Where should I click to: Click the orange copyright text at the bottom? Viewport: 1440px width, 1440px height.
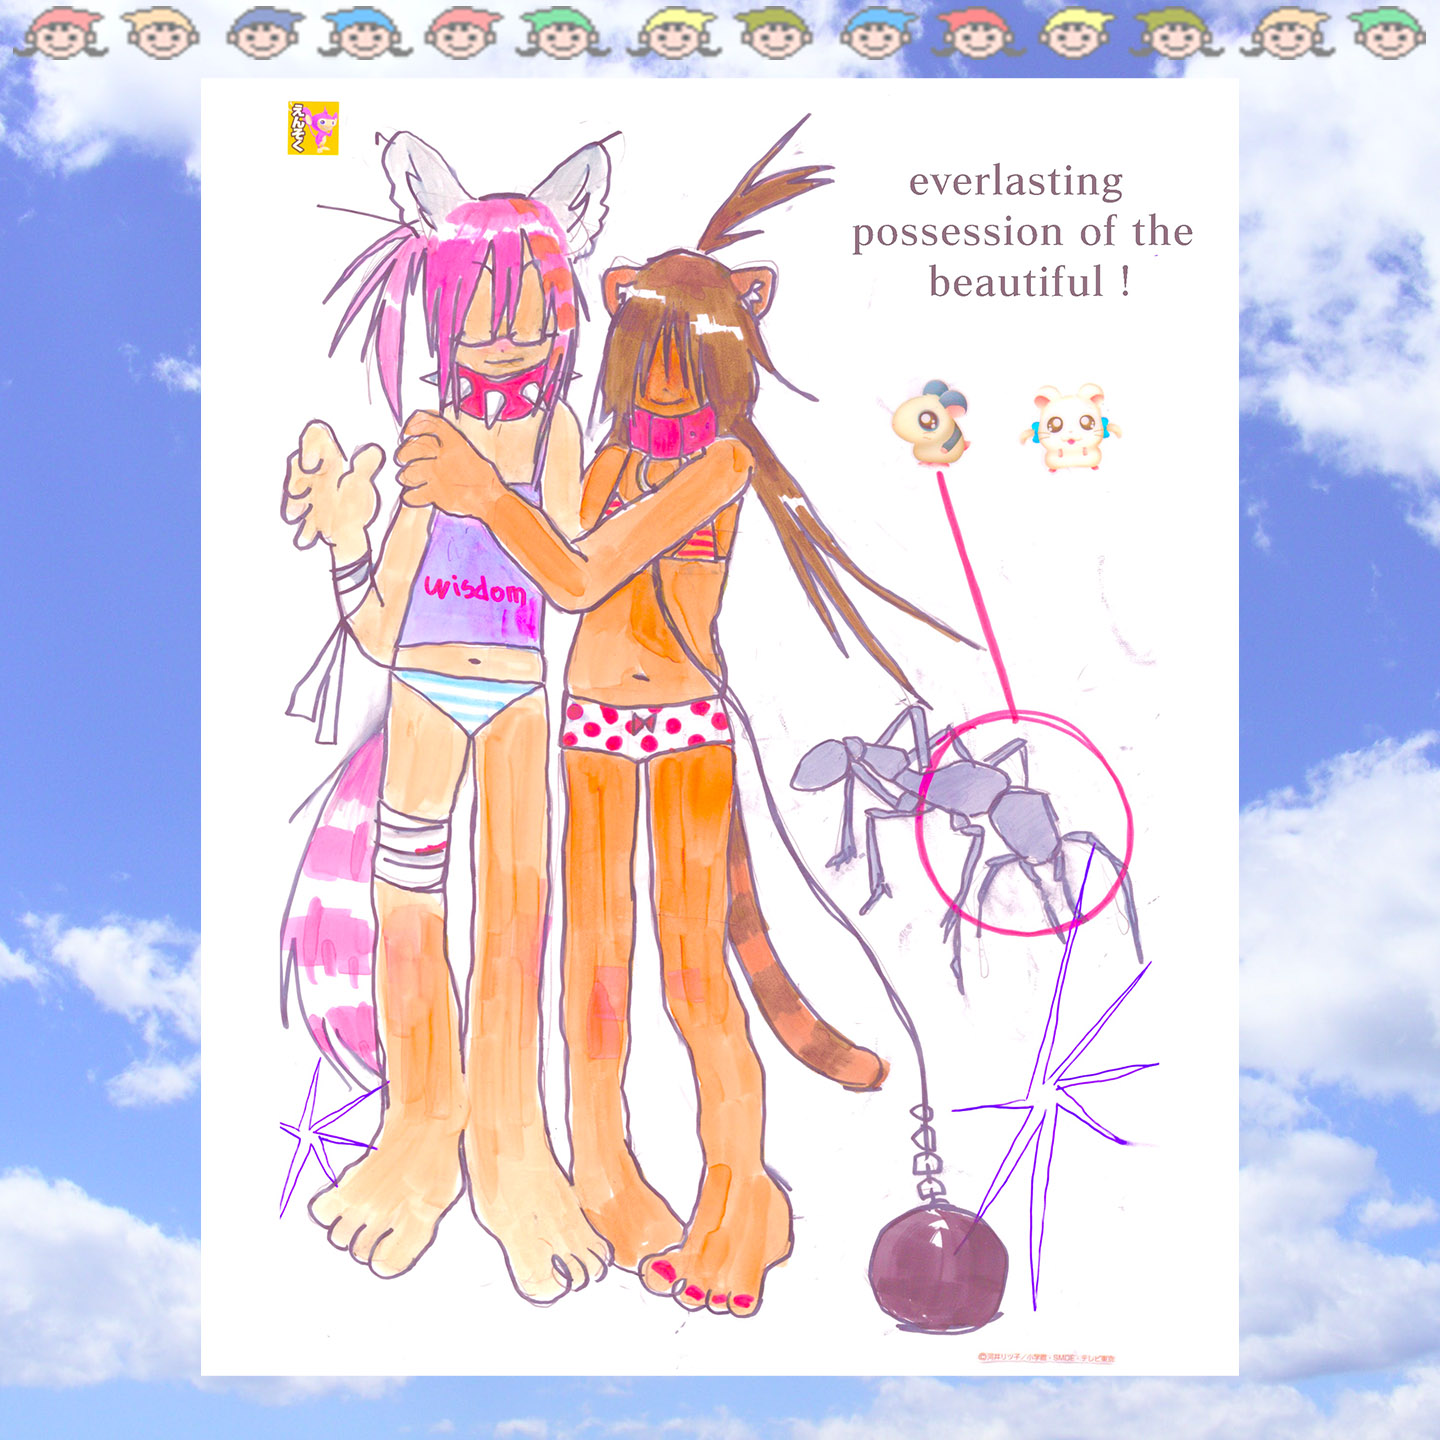1046,1358
